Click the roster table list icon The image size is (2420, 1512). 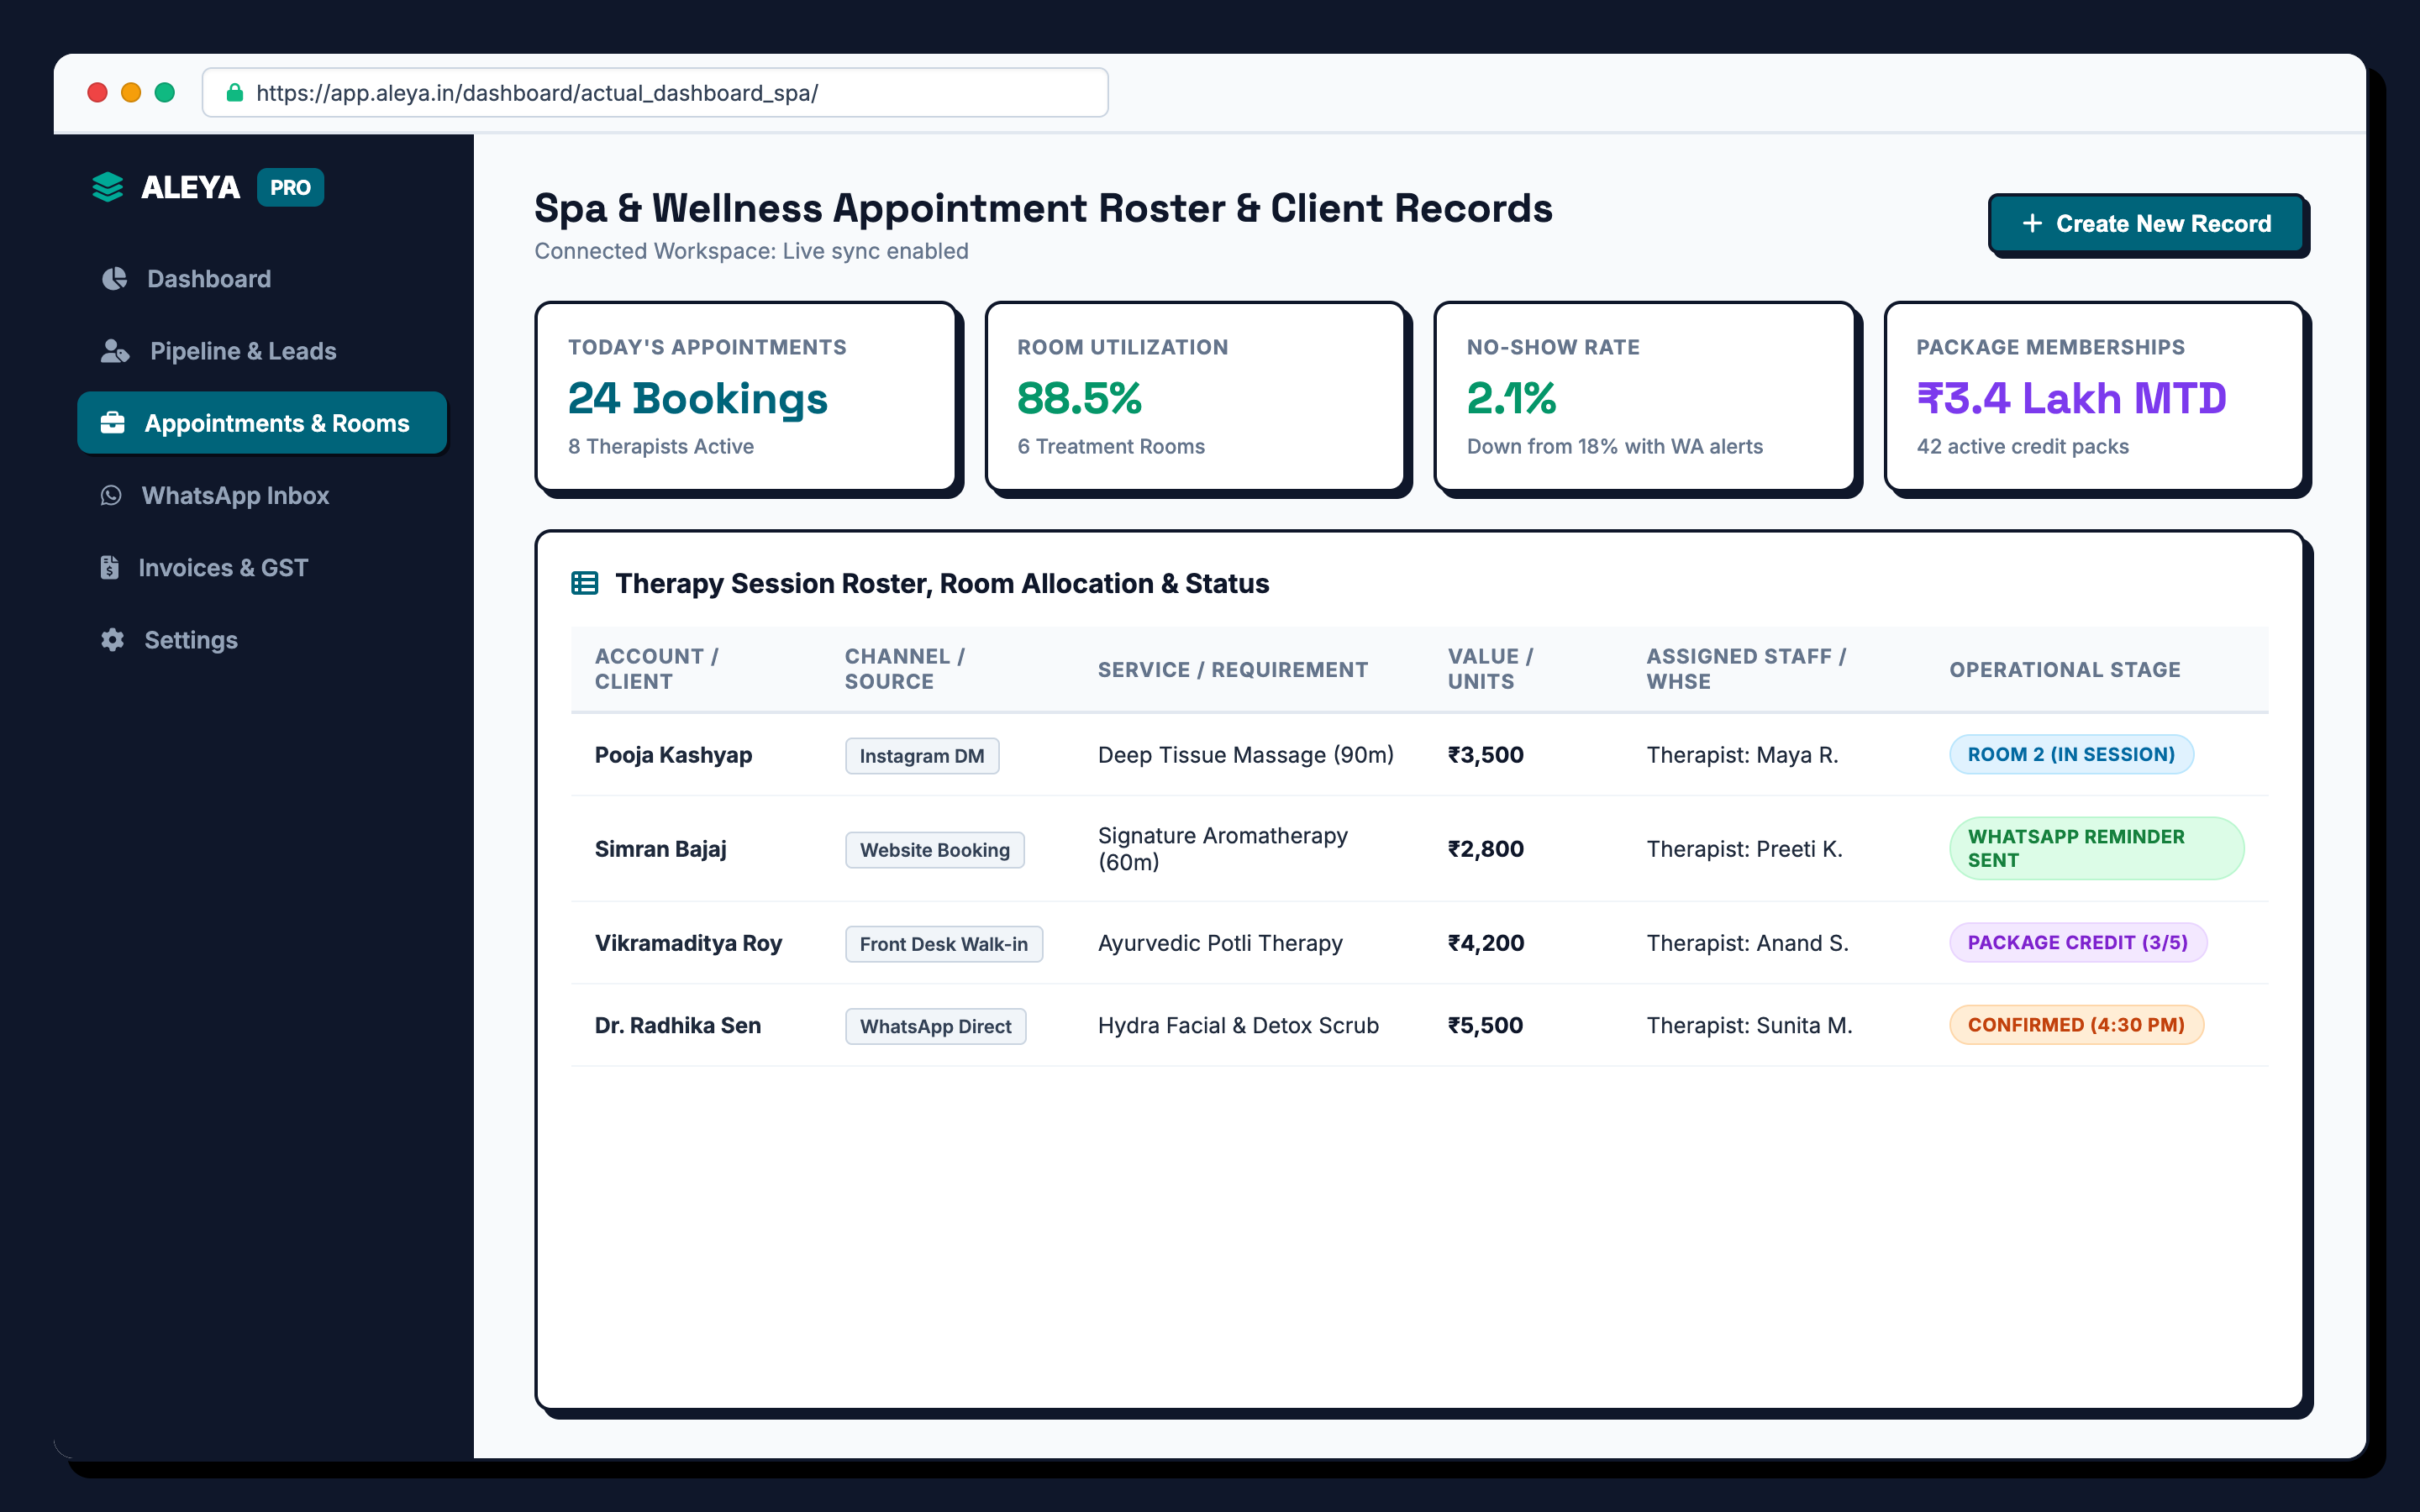584,583
